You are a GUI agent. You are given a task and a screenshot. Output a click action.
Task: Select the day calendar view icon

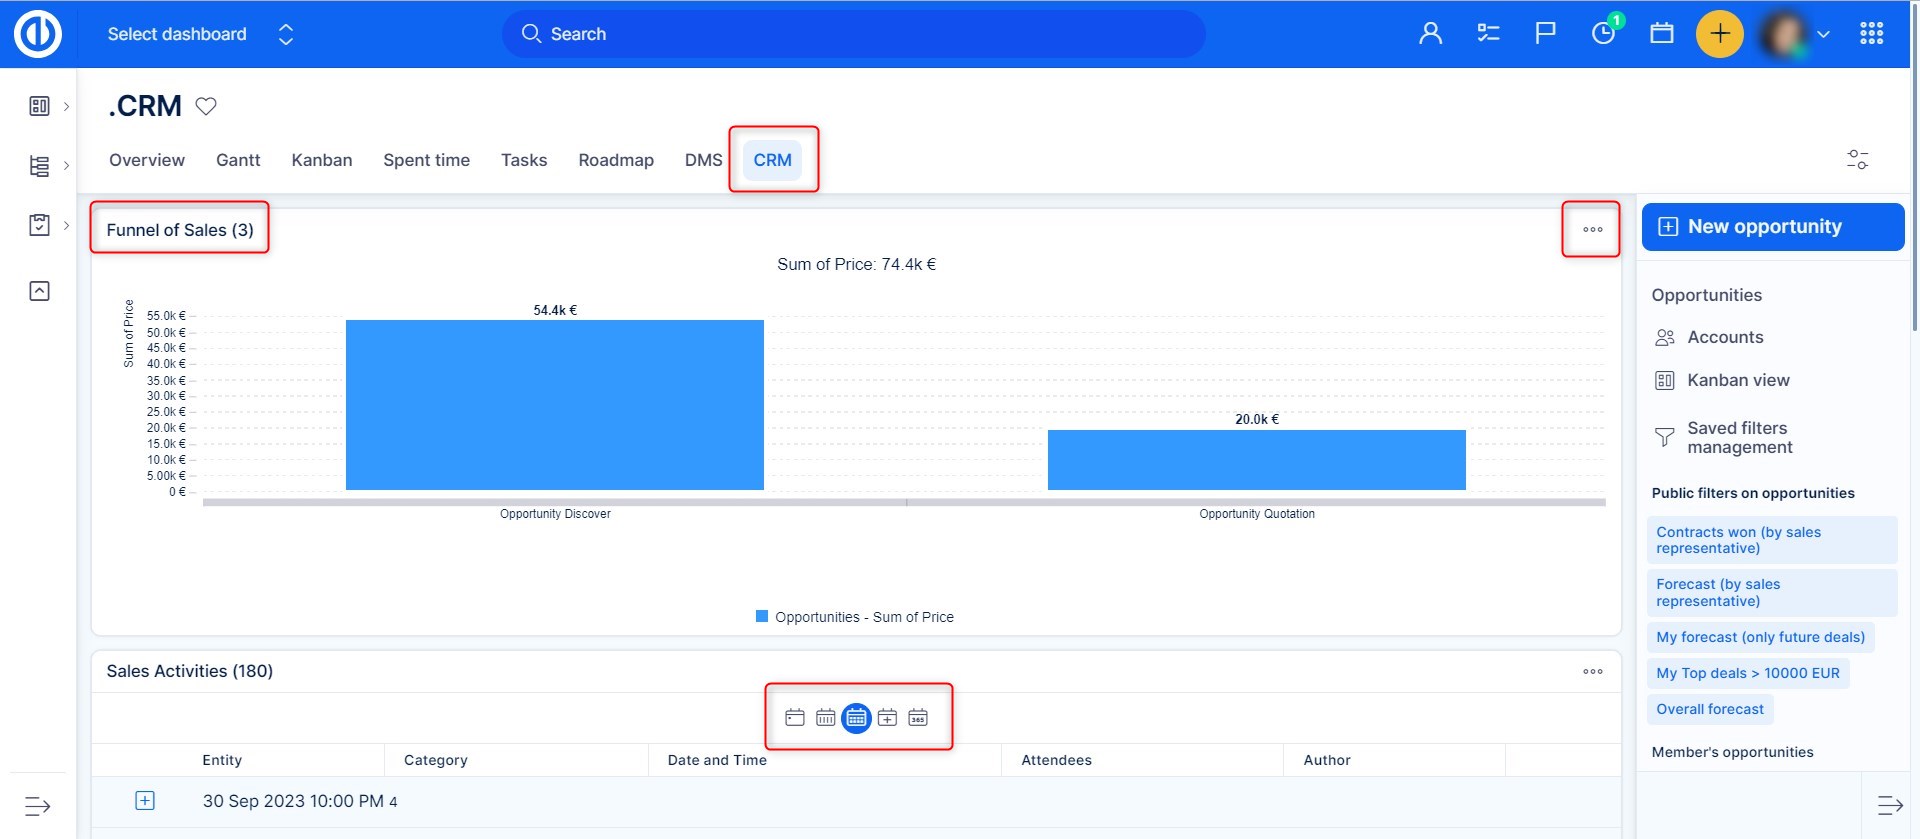point(795,718)
